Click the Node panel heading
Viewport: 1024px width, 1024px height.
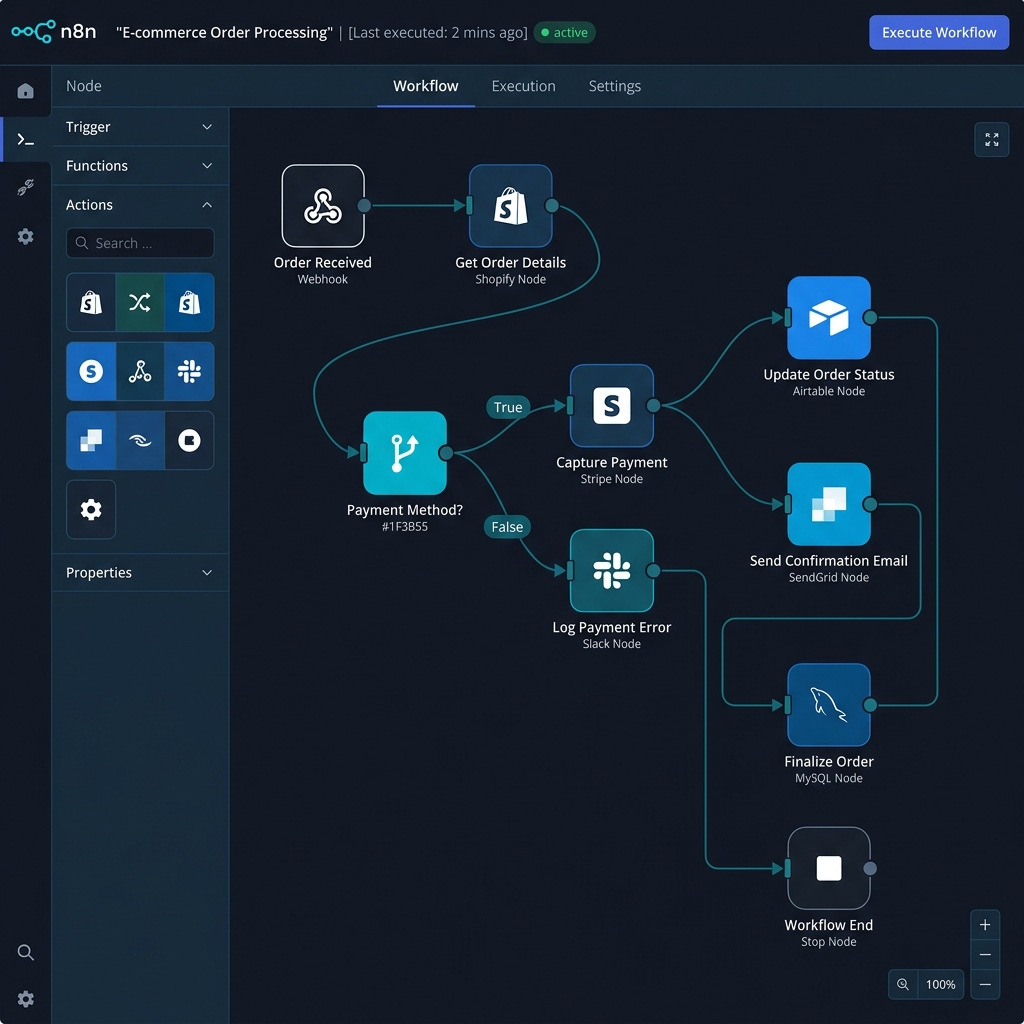(84, 86)
